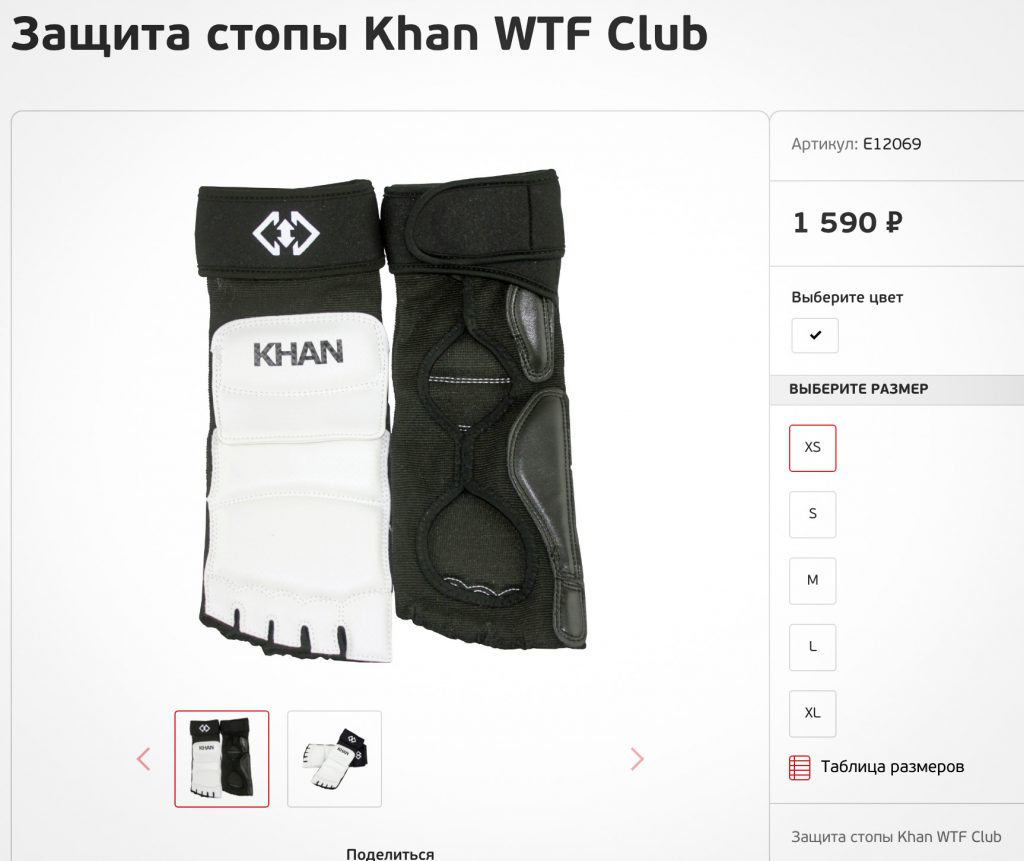Click the article number Е12069
The image size is (1024, 861).
tap(892, 144)
